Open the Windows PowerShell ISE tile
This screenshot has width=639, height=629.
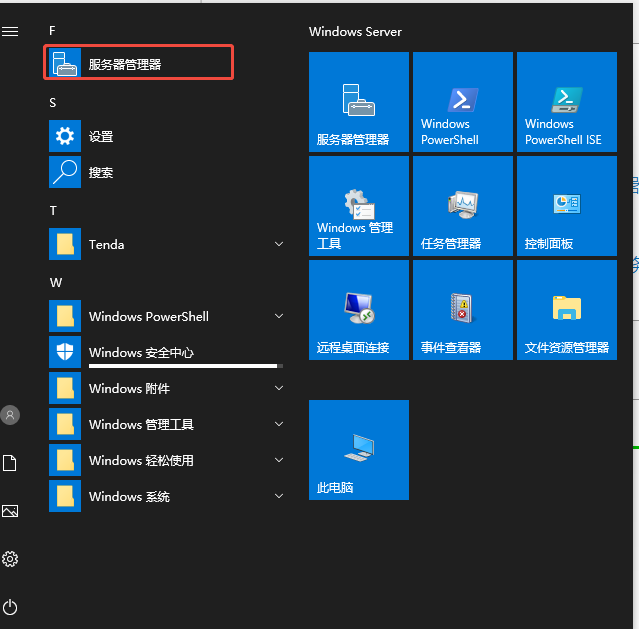click(566, 101)
